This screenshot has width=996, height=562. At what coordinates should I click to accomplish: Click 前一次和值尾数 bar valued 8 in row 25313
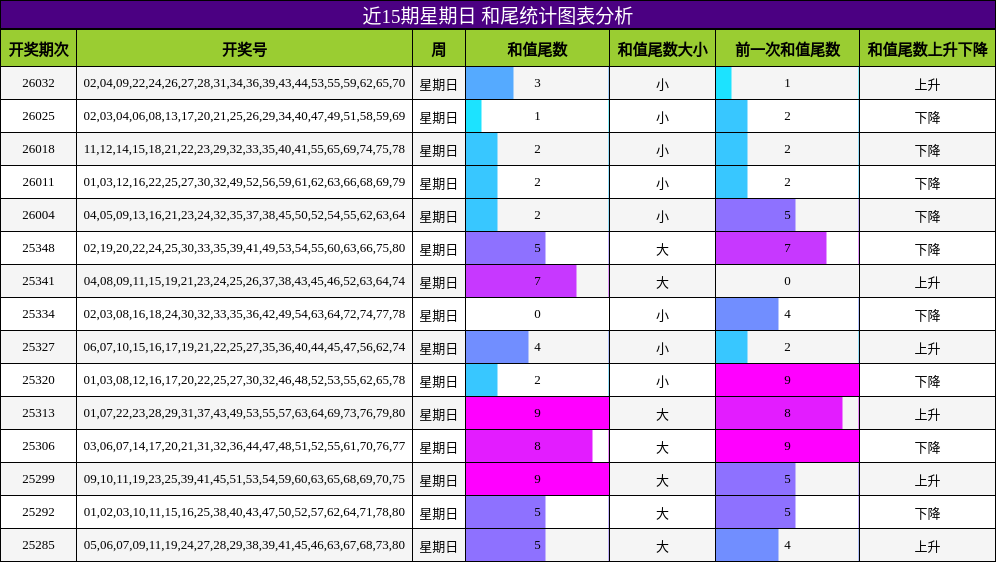[779, 413]
